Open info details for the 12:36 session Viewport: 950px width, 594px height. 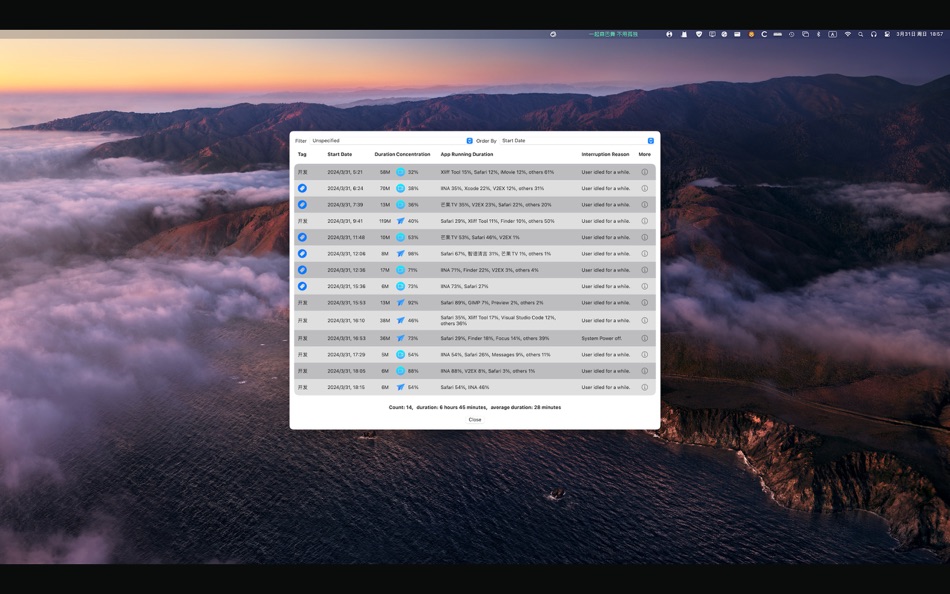coord(645,270)
